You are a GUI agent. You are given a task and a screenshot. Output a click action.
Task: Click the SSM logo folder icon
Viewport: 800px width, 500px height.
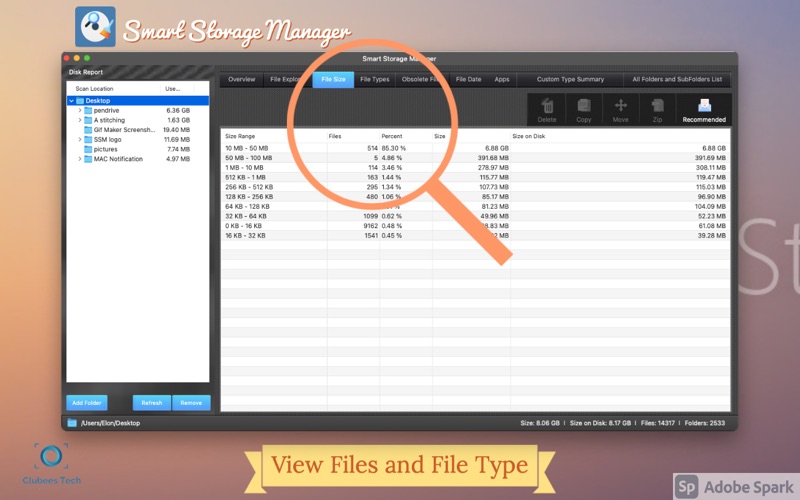point(88,139)
